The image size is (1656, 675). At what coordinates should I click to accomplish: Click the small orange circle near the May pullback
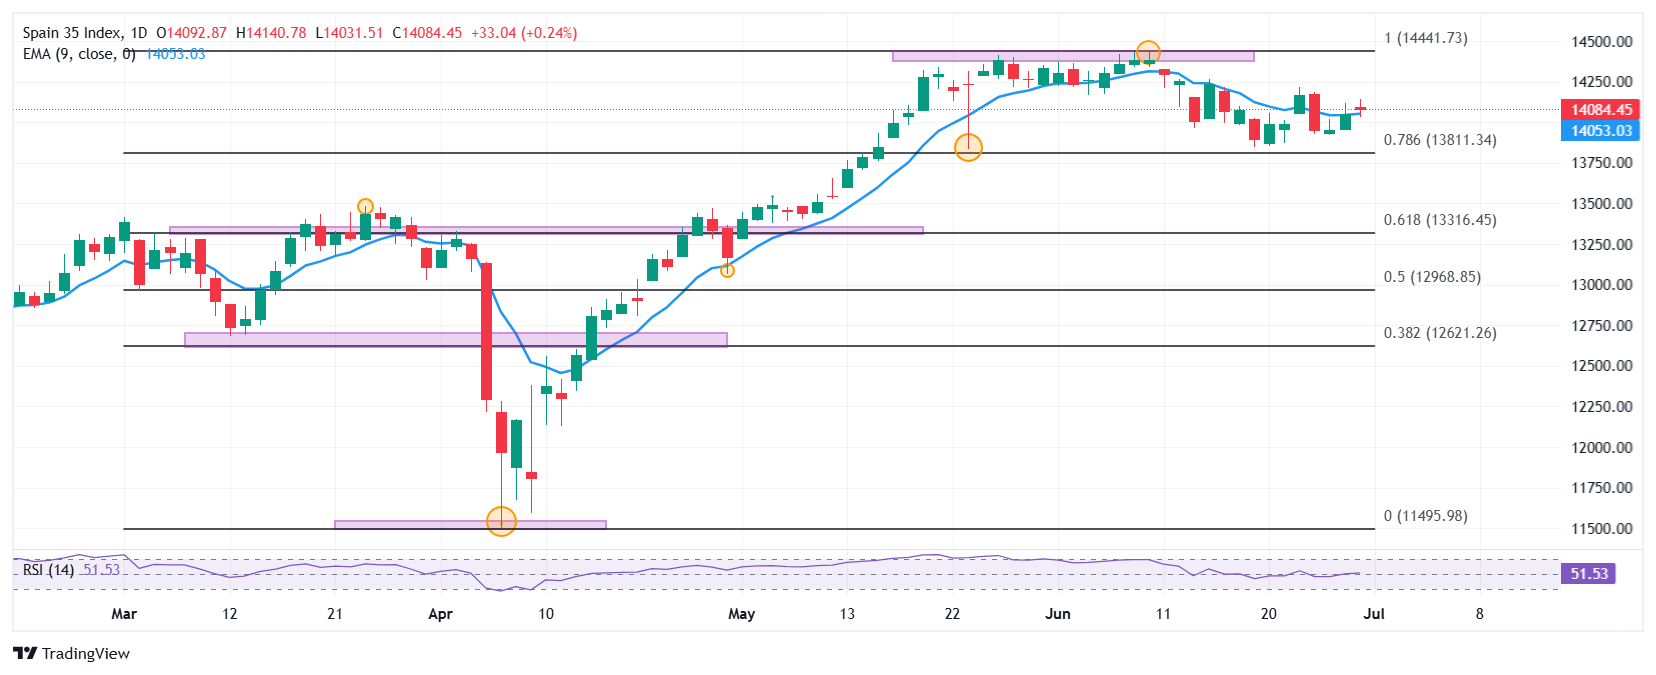click(x=727, y=270)
